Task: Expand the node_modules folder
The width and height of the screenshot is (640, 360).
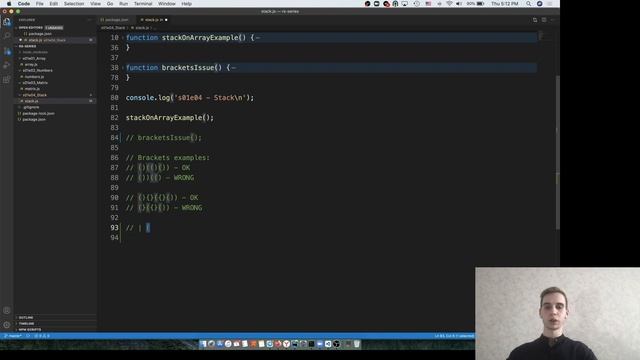Action: (x=35, y=52)
